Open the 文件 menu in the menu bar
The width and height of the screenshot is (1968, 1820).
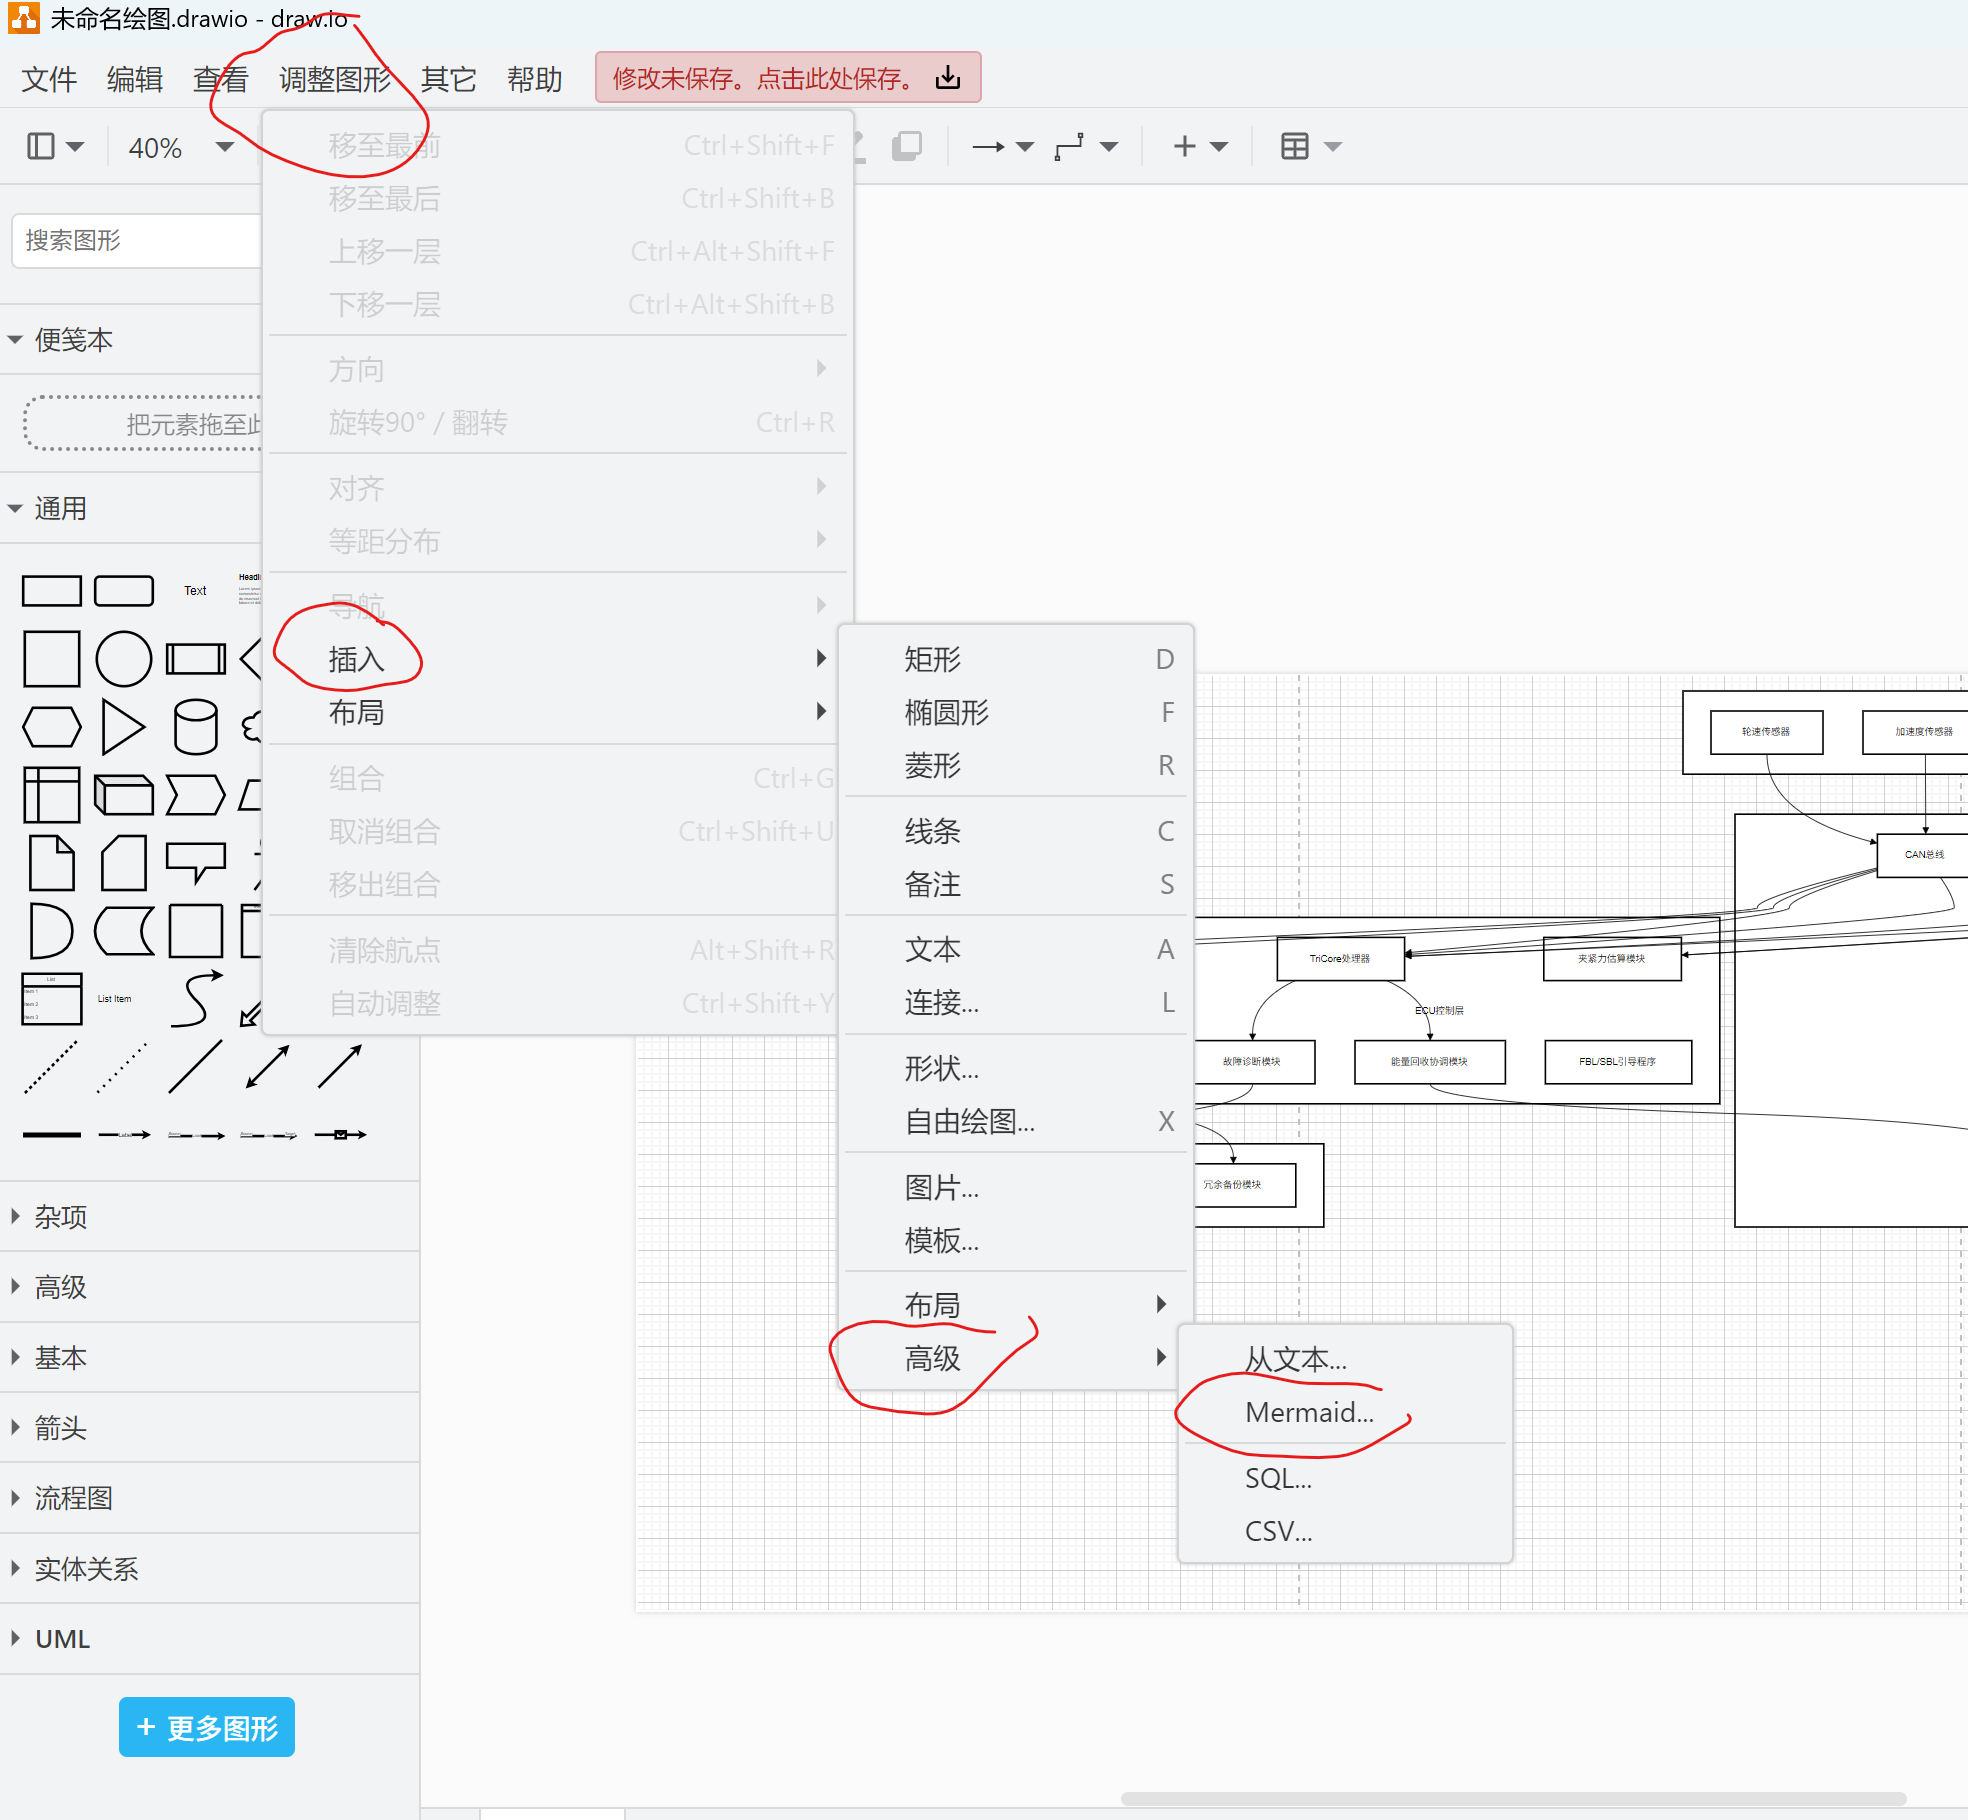pos(49,79)
